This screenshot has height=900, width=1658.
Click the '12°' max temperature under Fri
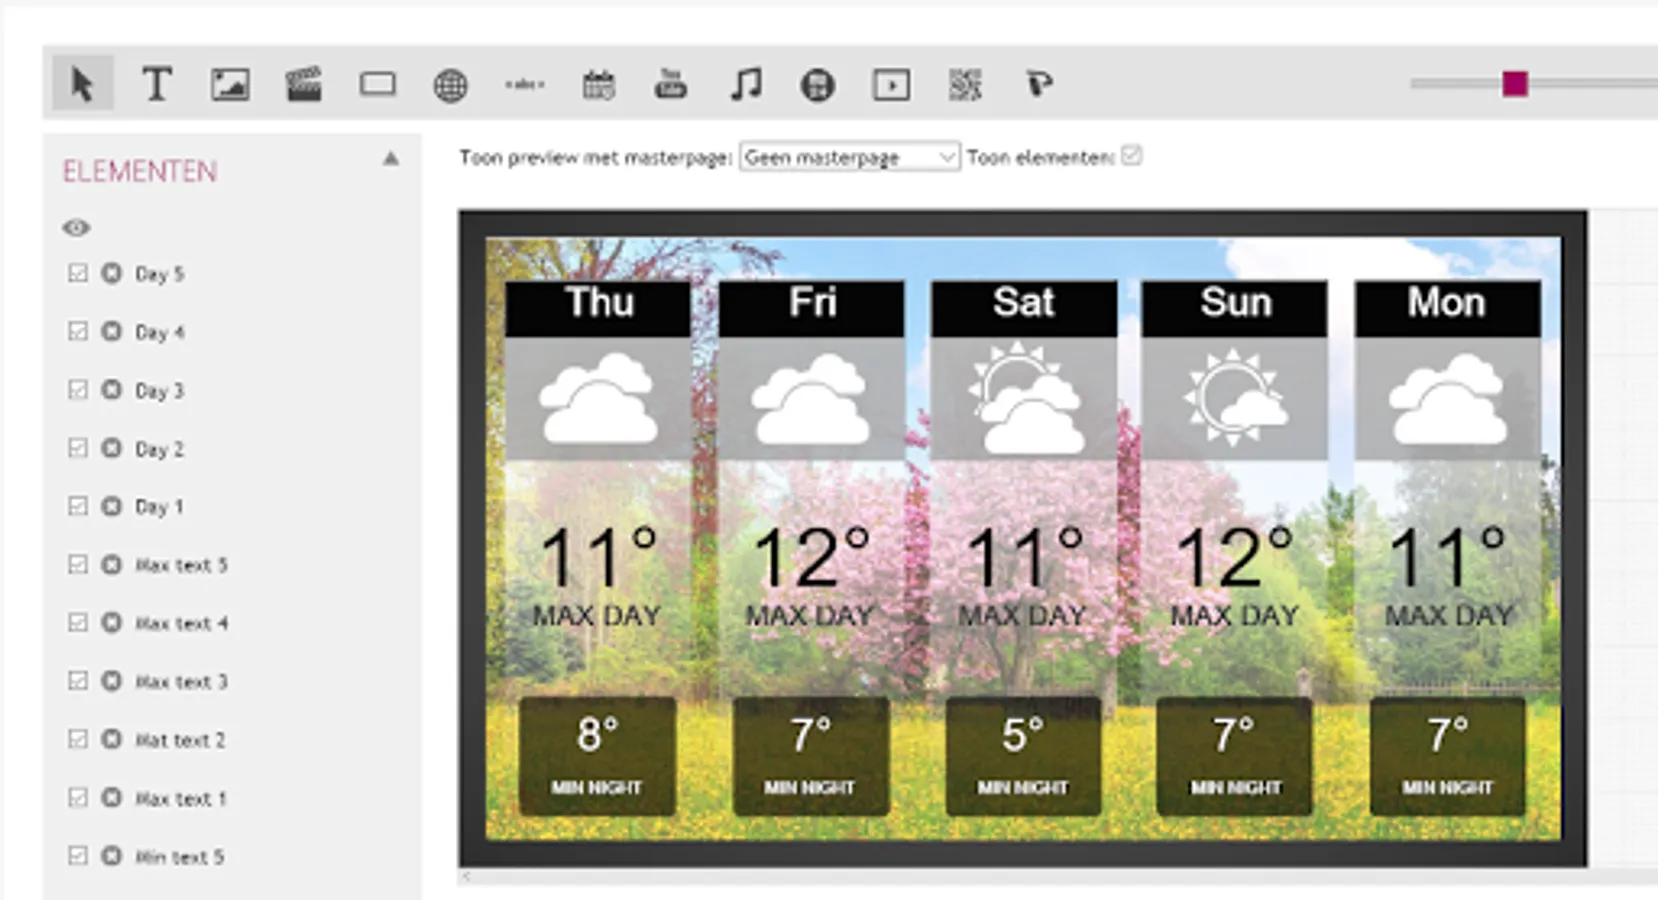point(811,556)
